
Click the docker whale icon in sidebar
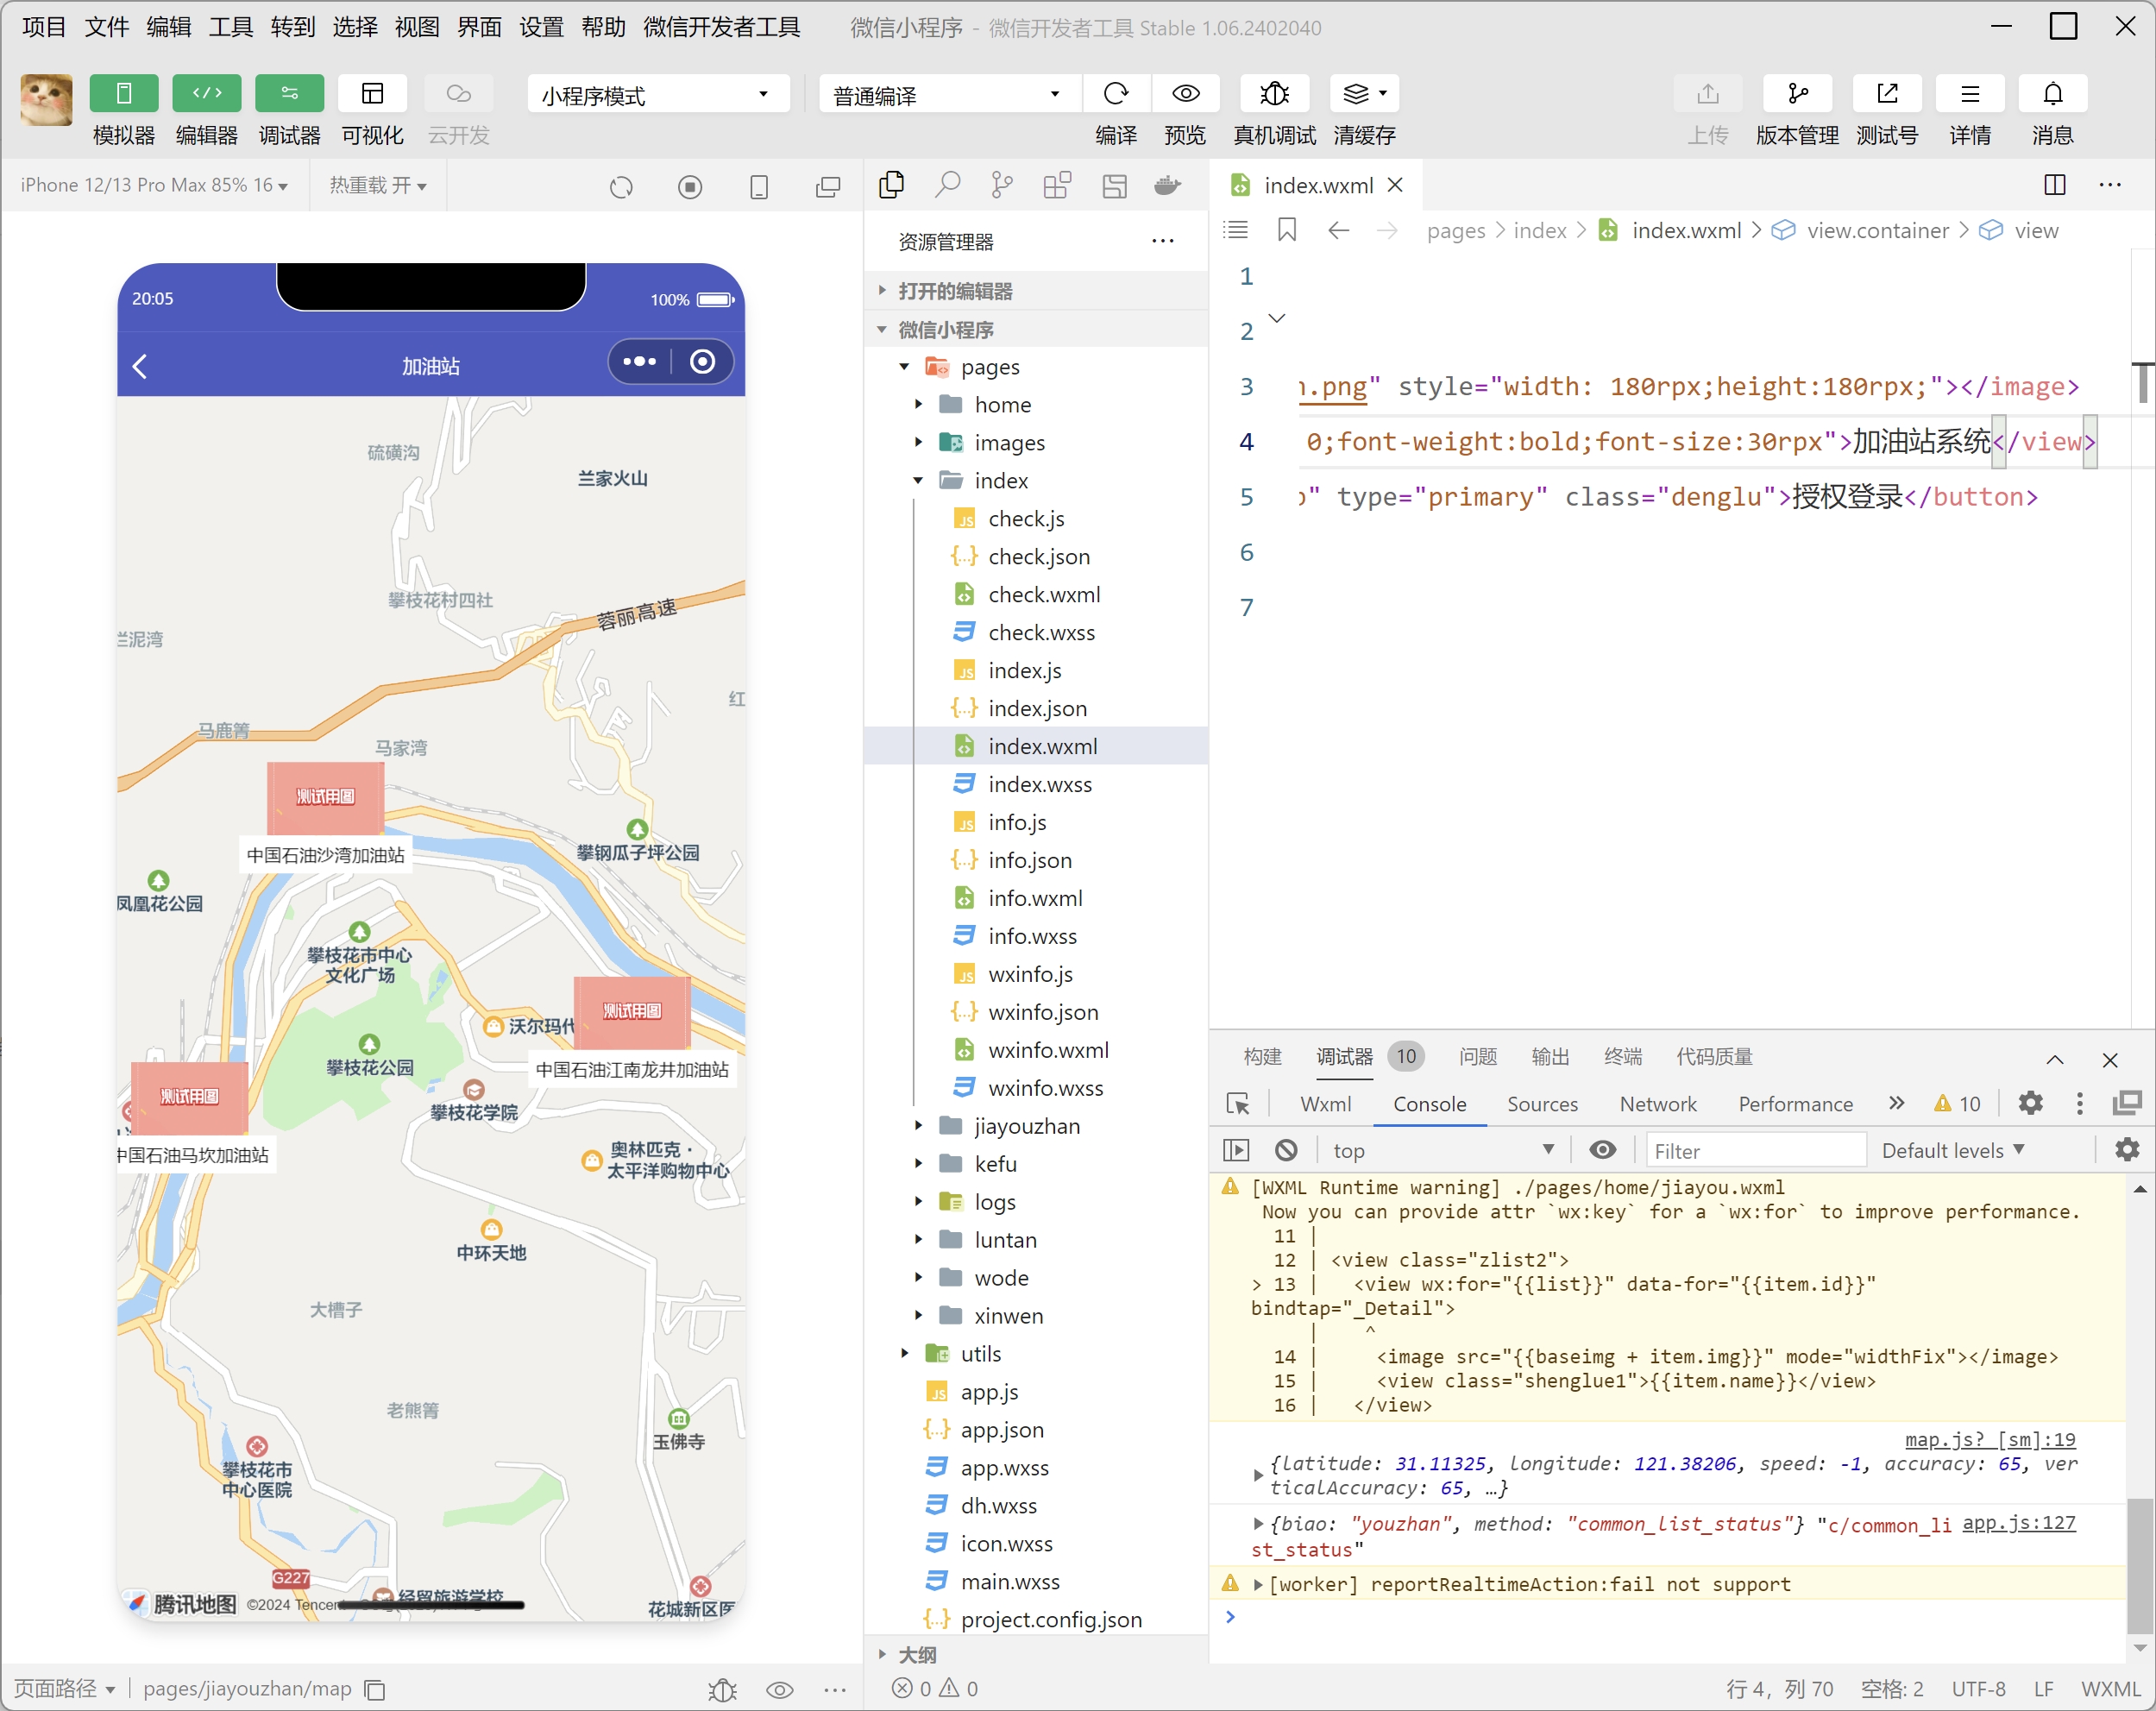[x=1168, y=185]
